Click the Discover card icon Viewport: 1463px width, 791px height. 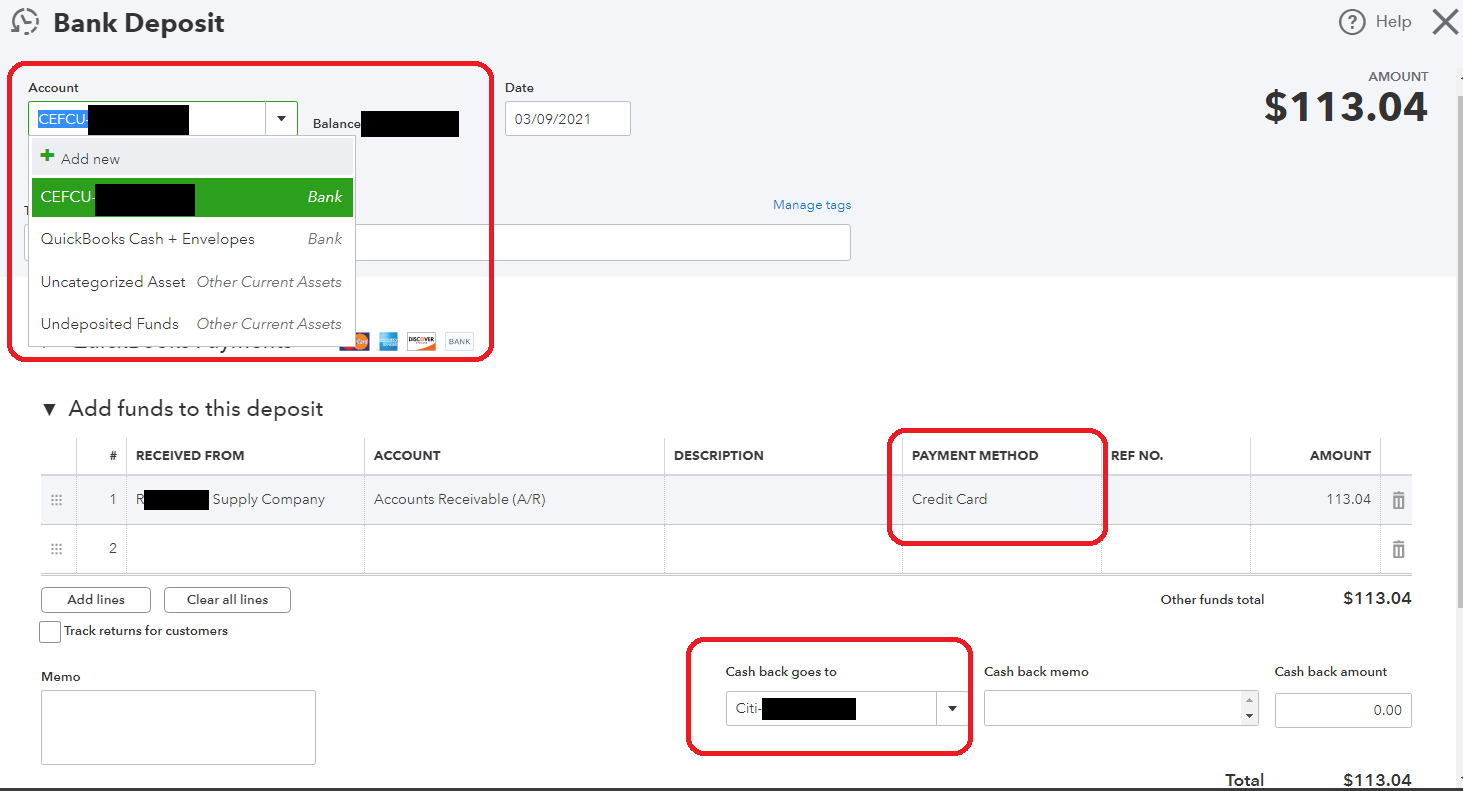point(421,341)
